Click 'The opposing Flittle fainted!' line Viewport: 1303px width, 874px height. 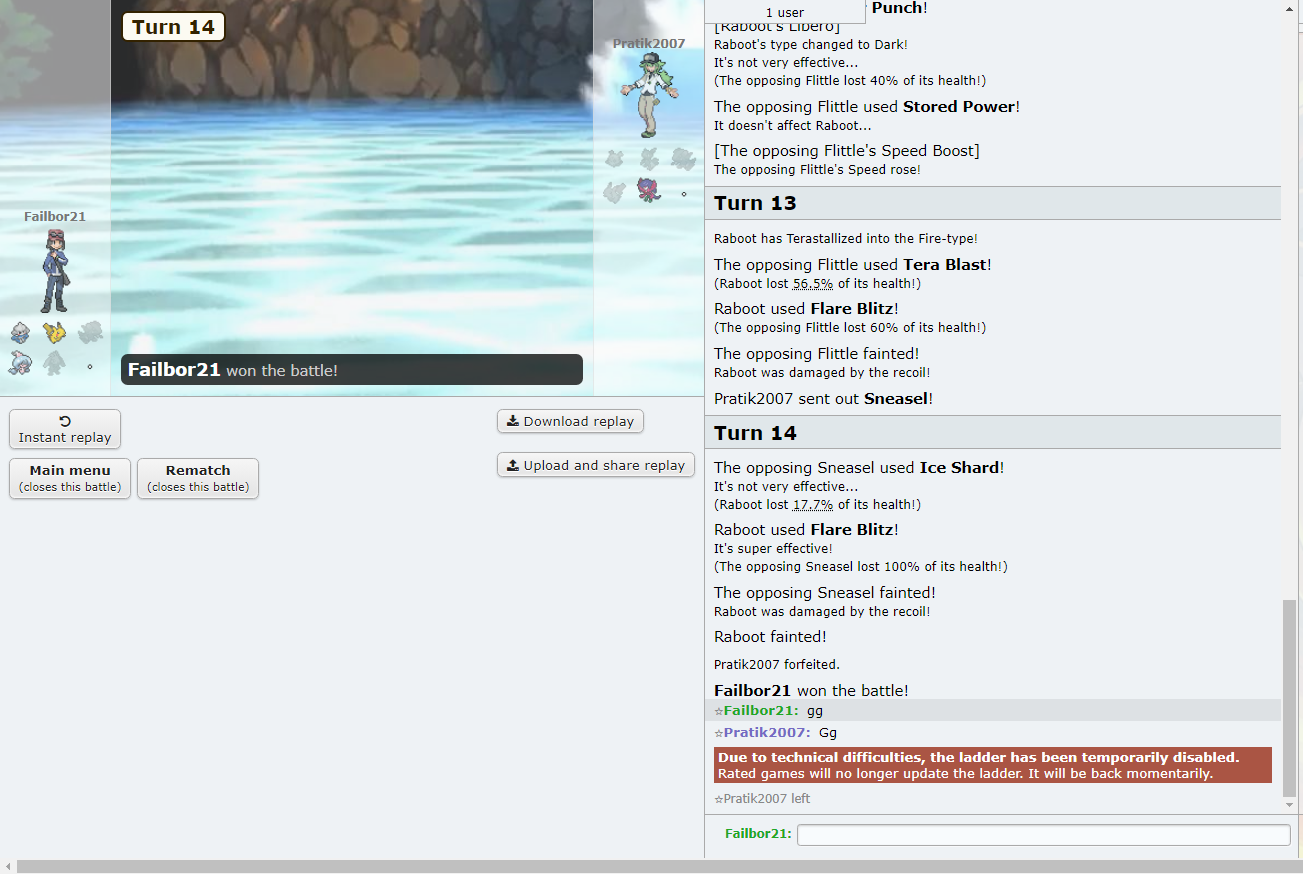pos(817,354)
